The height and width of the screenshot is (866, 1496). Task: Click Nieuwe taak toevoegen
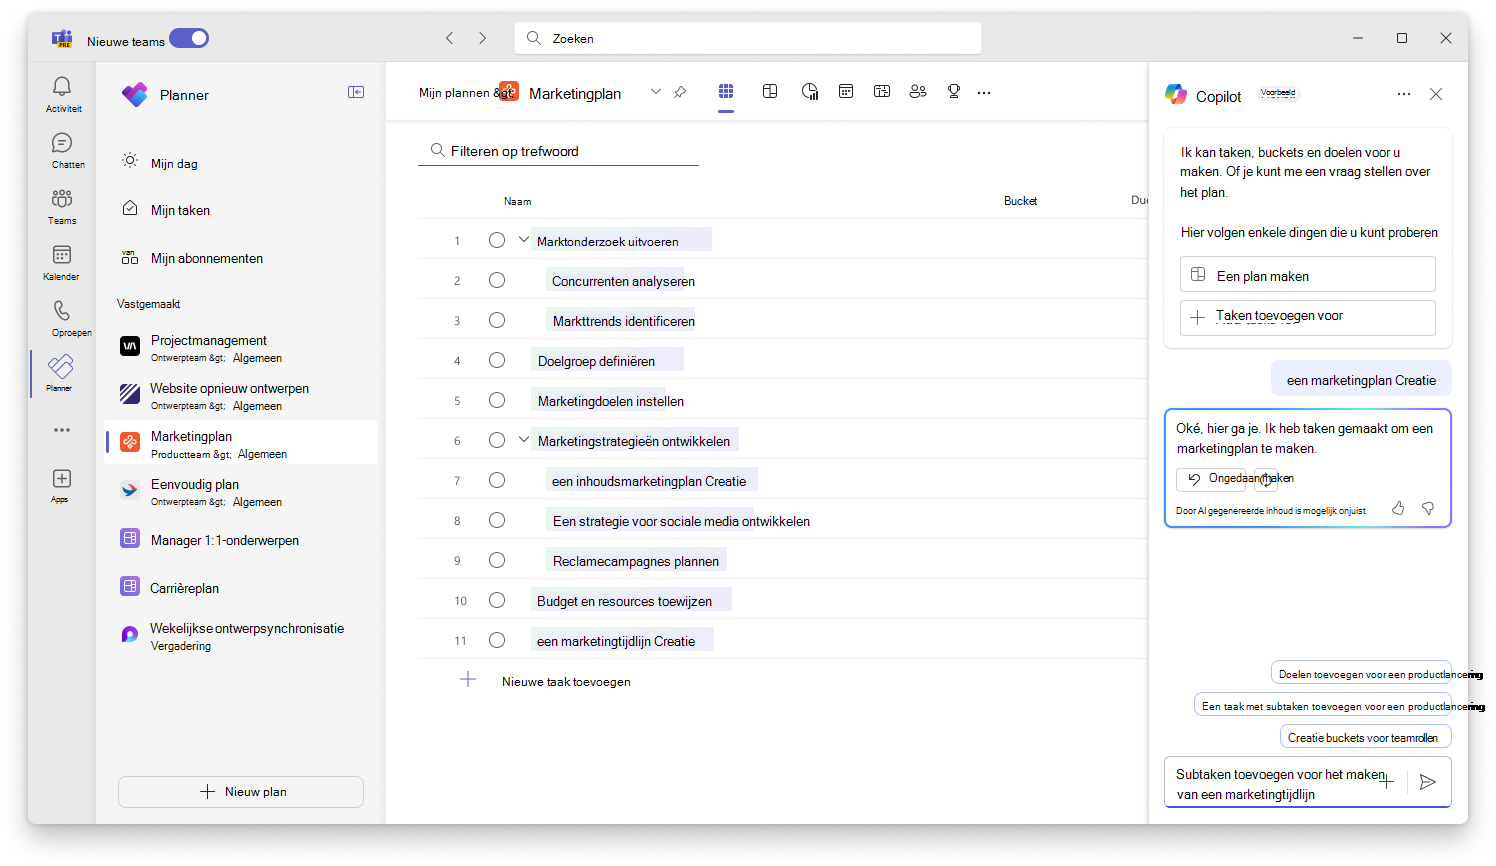[x=566, y=681]
